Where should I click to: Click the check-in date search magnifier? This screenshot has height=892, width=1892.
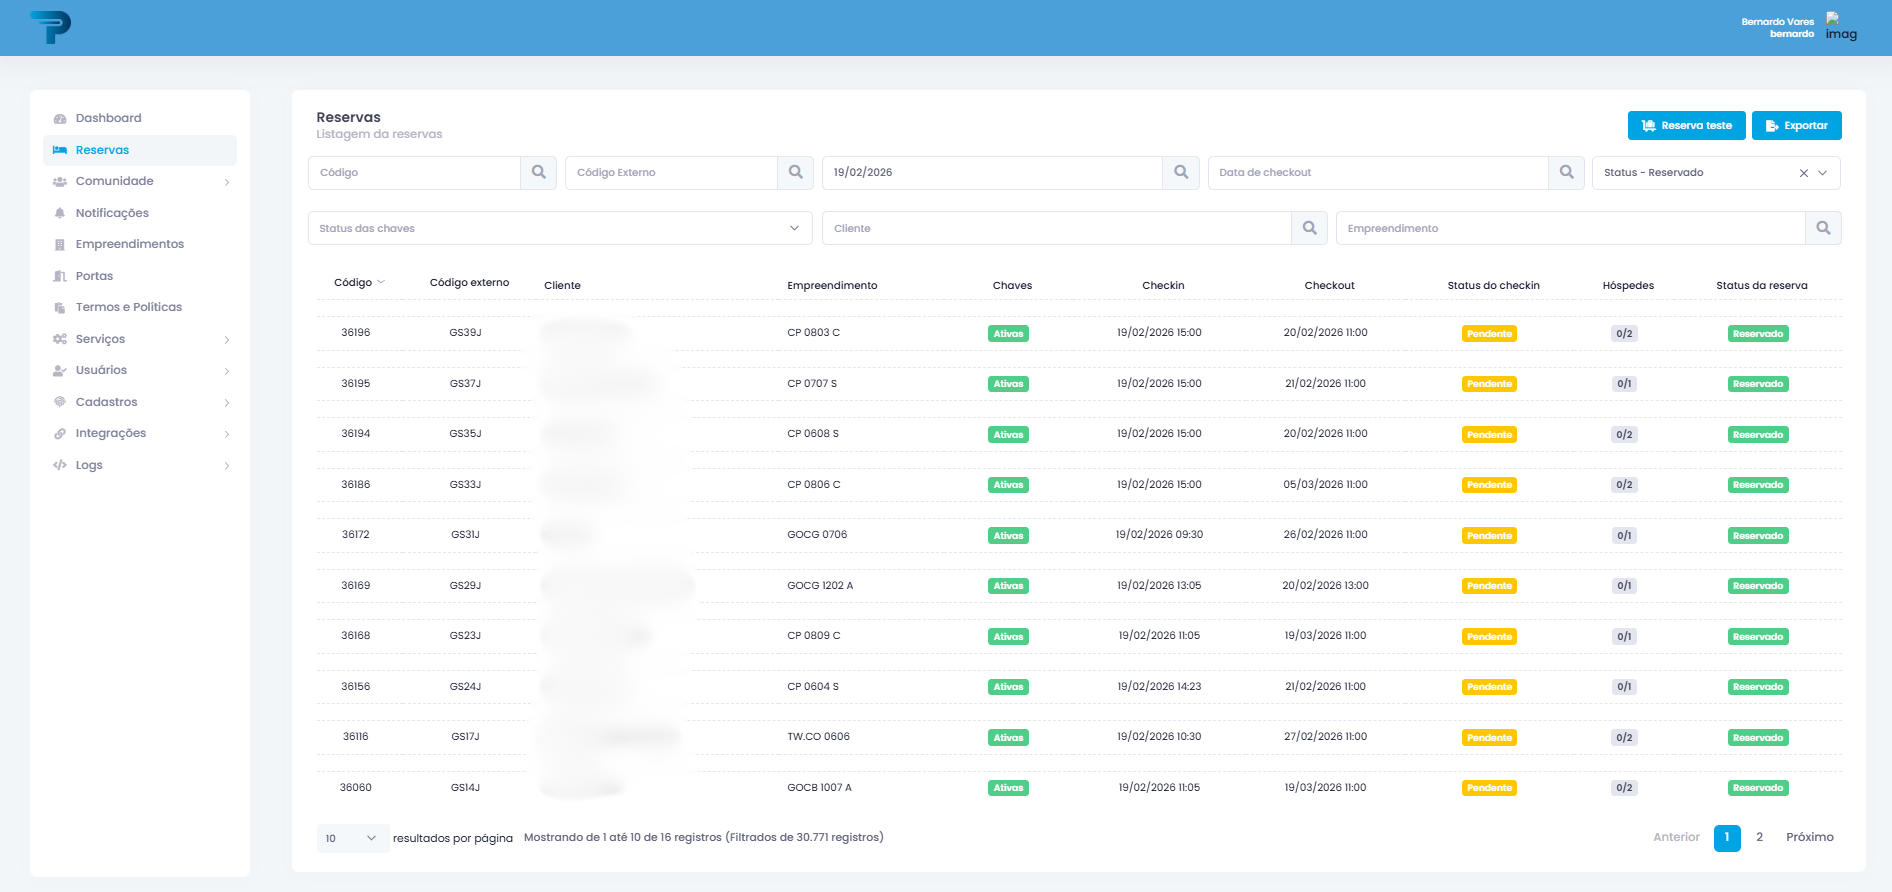1181,173
